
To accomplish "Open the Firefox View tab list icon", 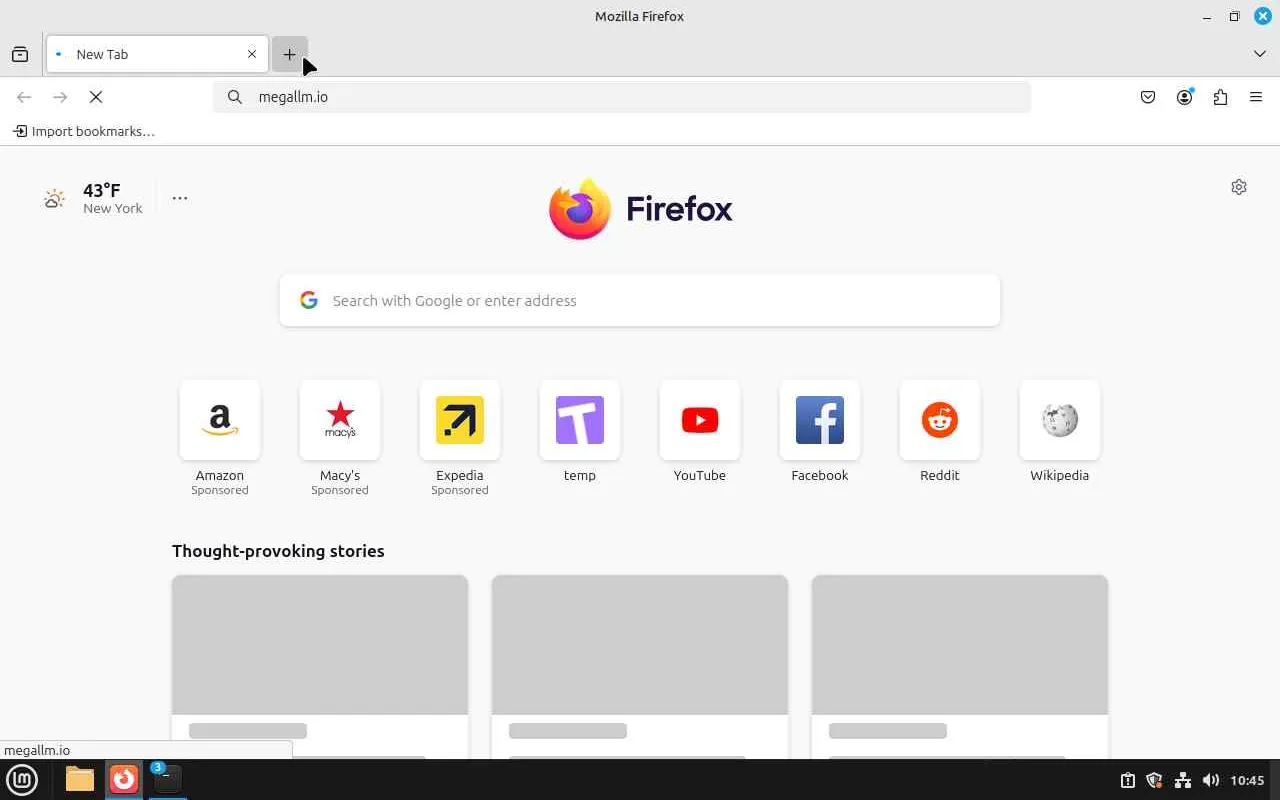I will [x=20, y=54].
